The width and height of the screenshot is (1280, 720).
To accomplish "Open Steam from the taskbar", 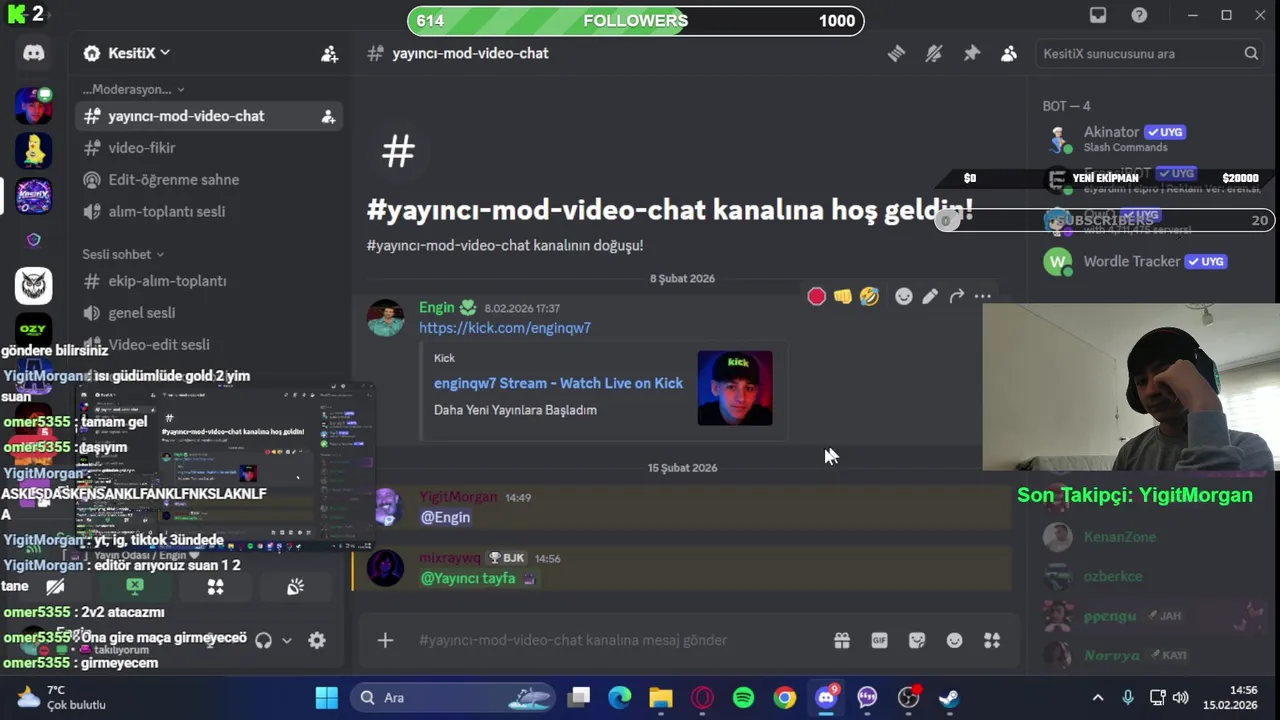I will point(949,697).
